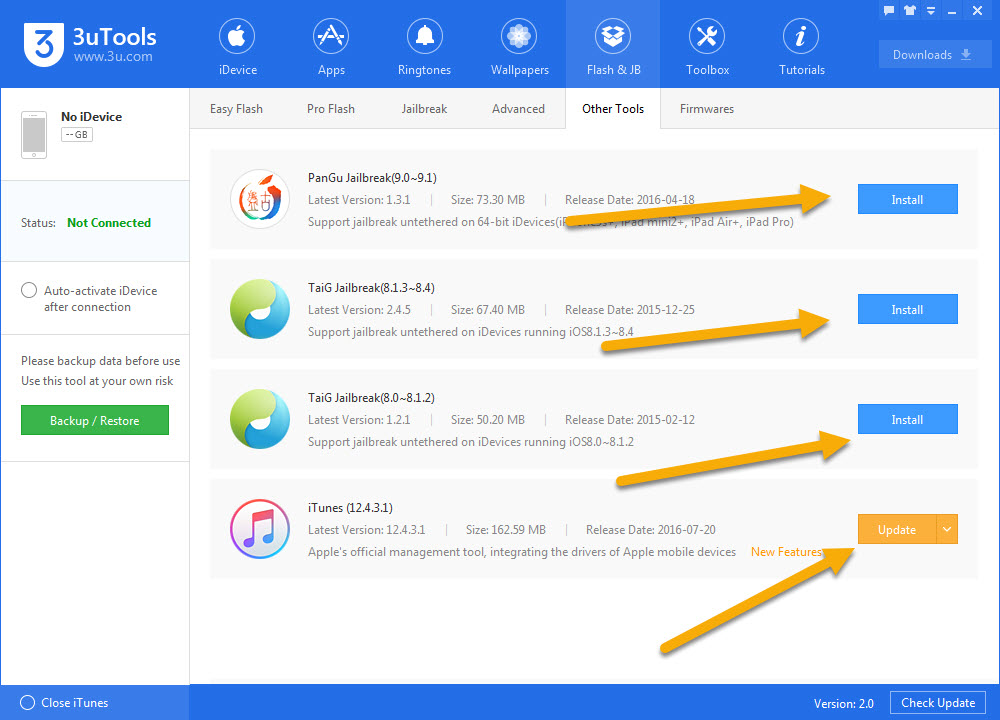Click the skin shirt icon in title bar
The height and width of the screenshot is (720, 1000).
(910, 10)
